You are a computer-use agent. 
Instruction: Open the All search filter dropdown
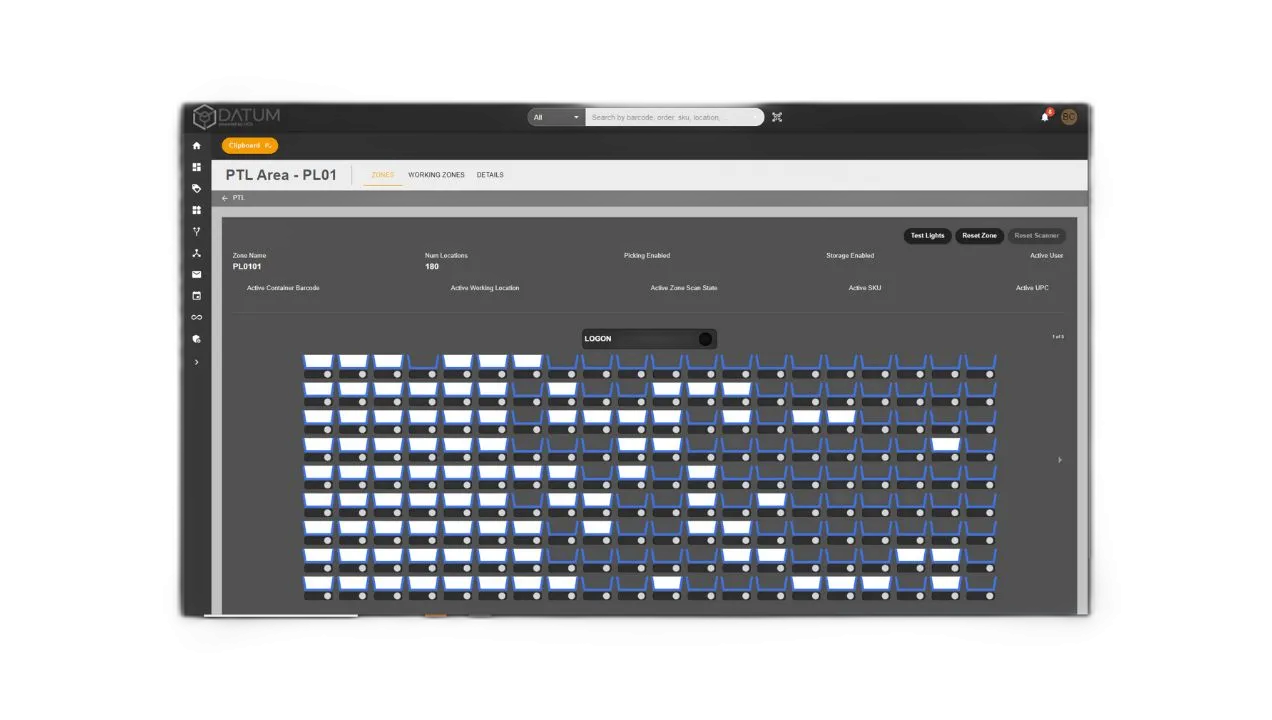555,117
